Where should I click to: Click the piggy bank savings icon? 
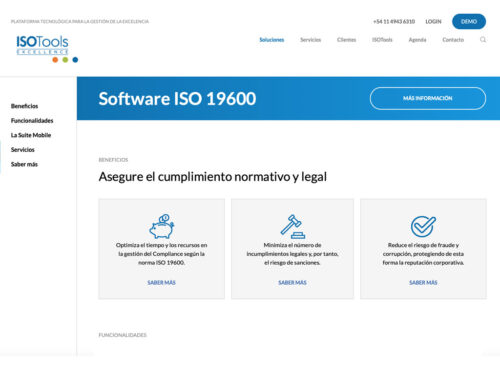(x=162, y=226)
